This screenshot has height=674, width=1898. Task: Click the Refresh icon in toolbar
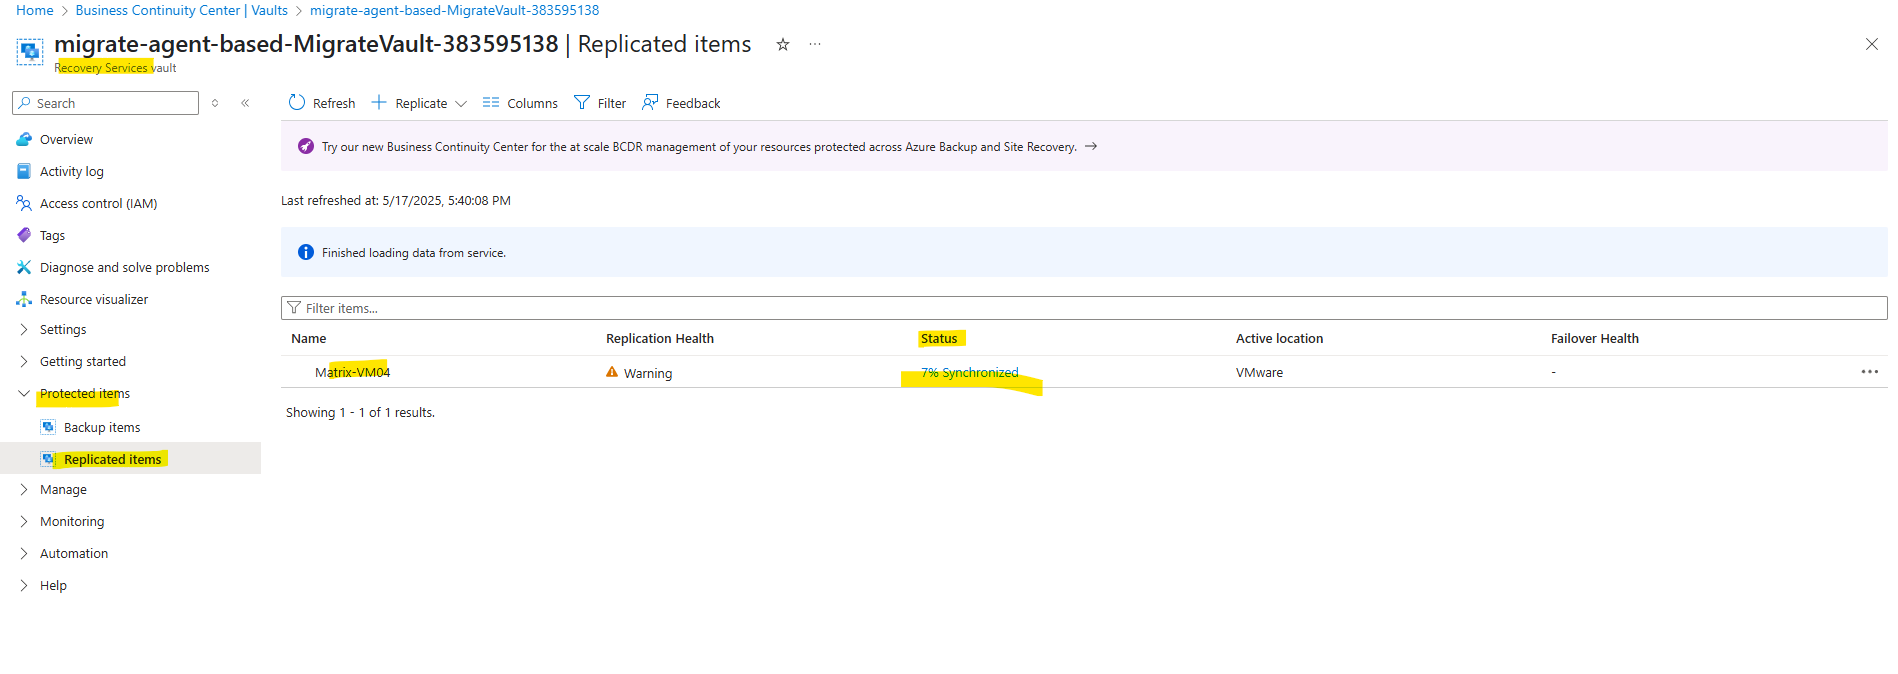click(x=297, y=102)
